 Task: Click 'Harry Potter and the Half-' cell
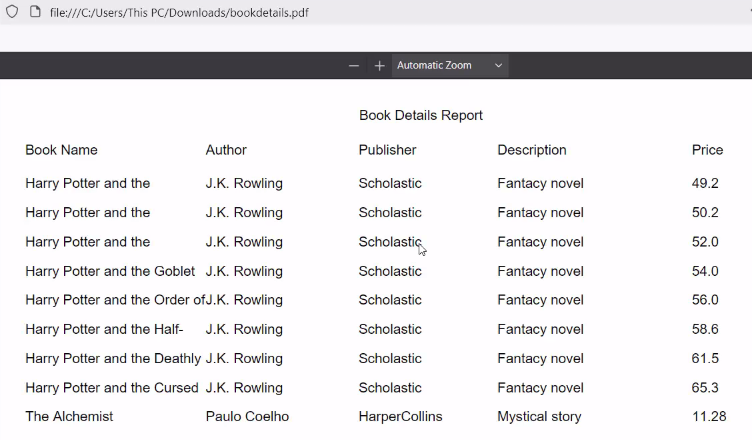[104, 330]
